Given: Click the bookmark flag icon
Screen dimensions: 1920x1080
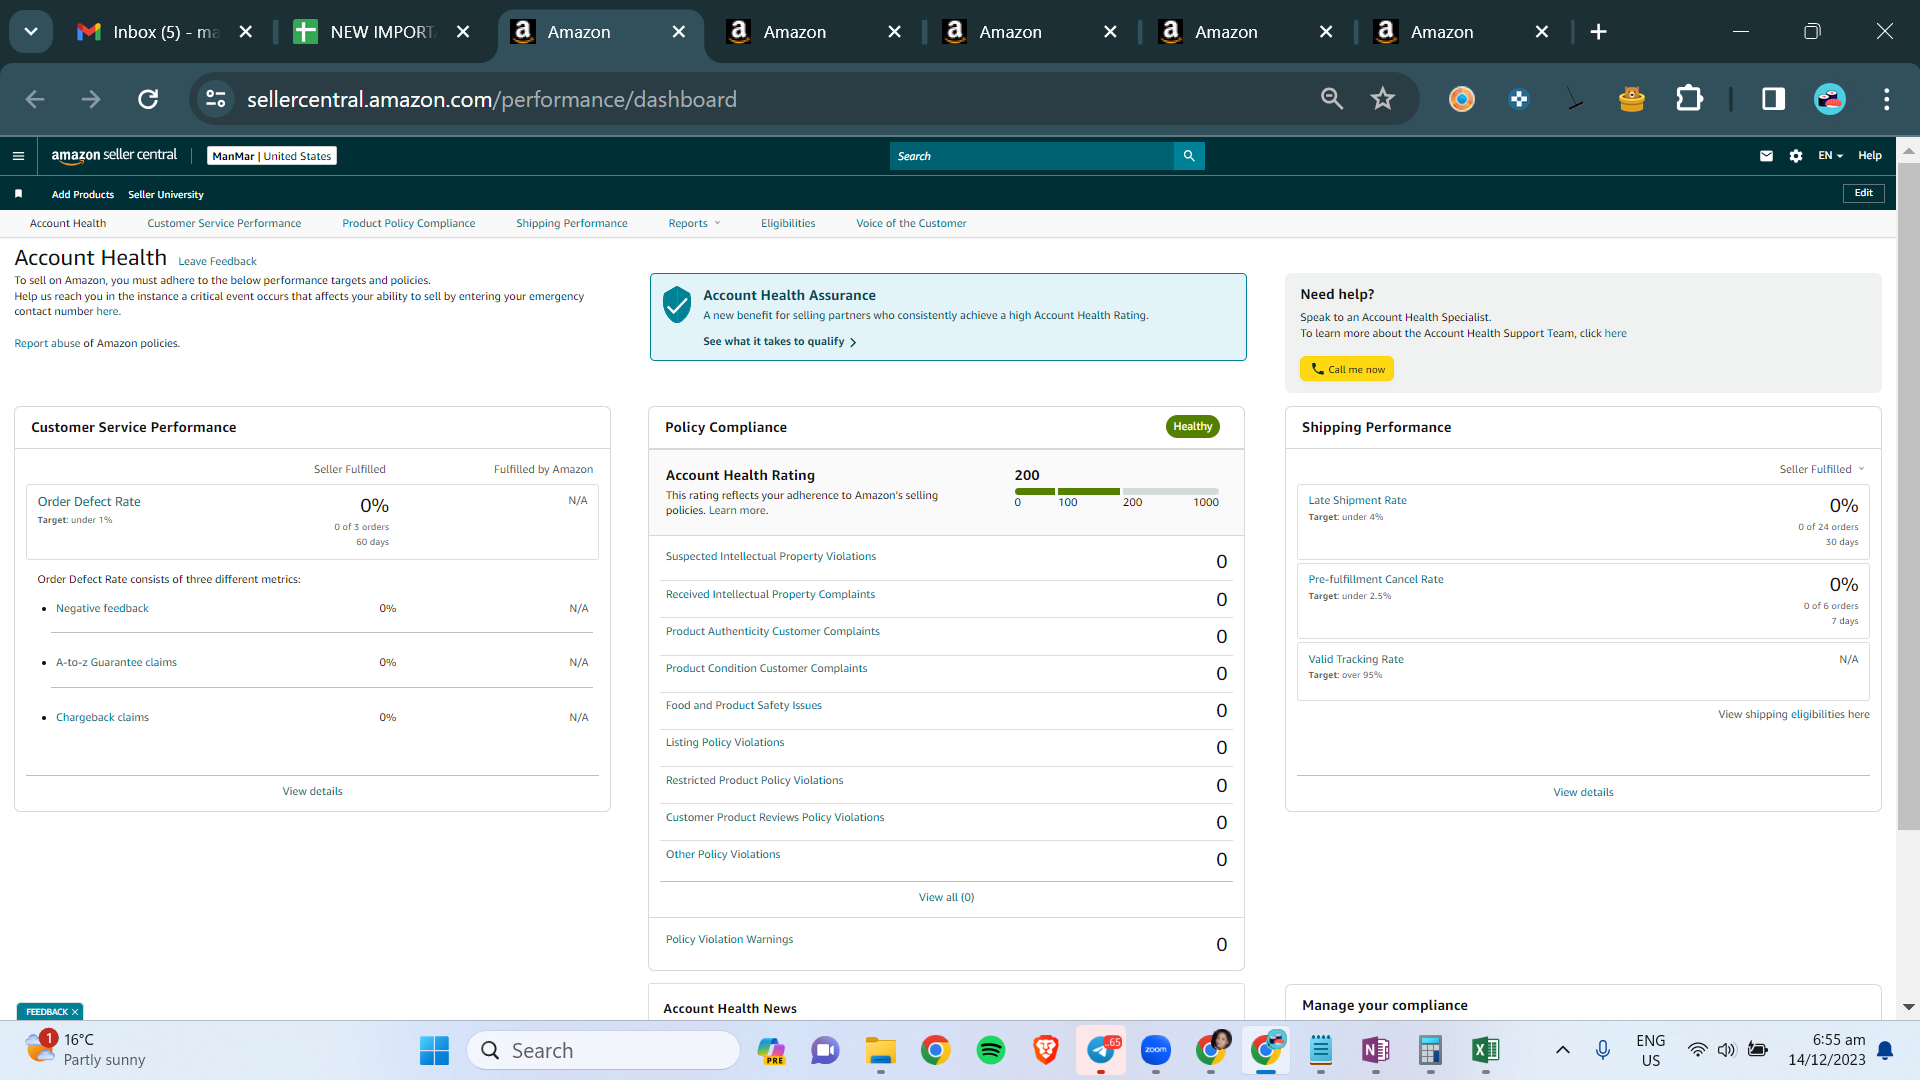Looking at the screenshot, I should 18,194.
